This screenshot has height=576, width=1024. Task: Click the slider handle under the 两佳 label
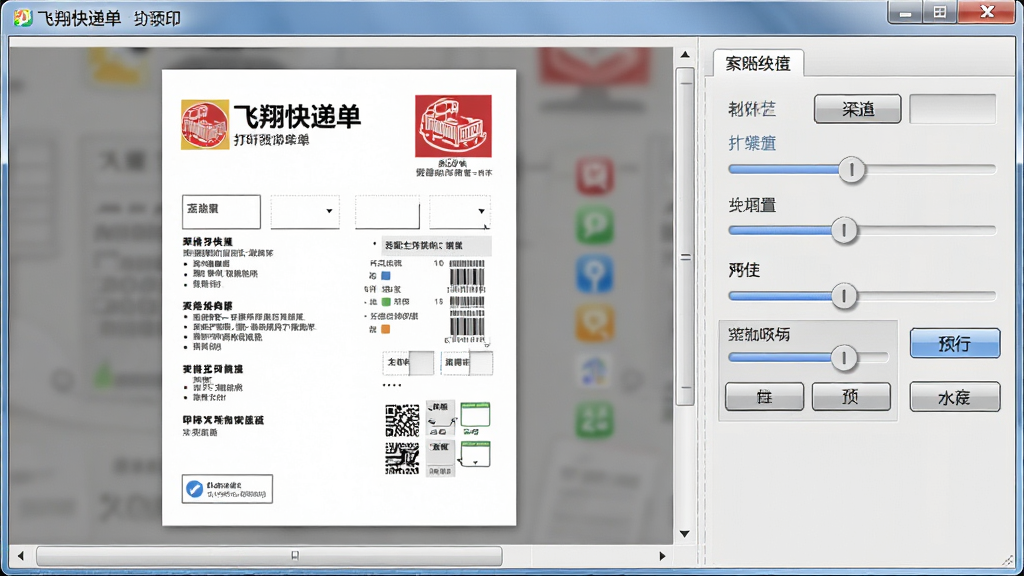[x=844, y=296]
